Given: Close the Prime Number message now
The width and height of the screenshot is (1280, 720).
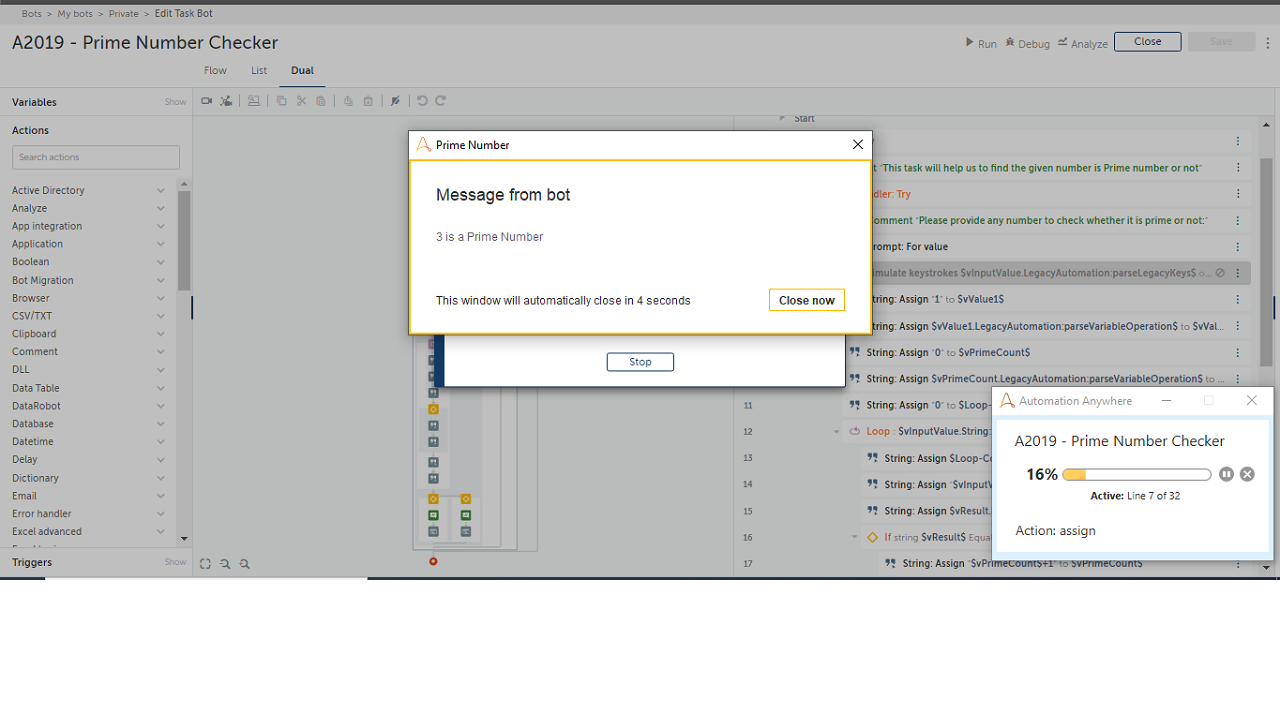Looking at the screenshot, I should point(806,300).
